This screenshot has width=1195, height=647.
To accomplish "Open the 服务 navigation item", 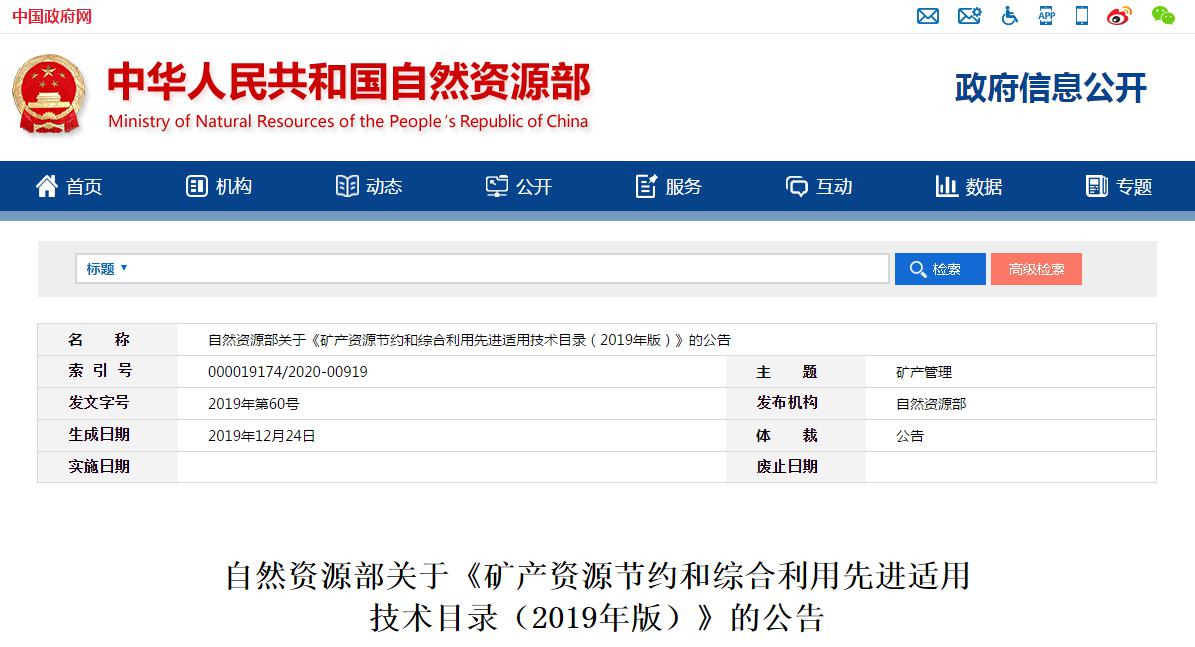I will tap(684, 187).
